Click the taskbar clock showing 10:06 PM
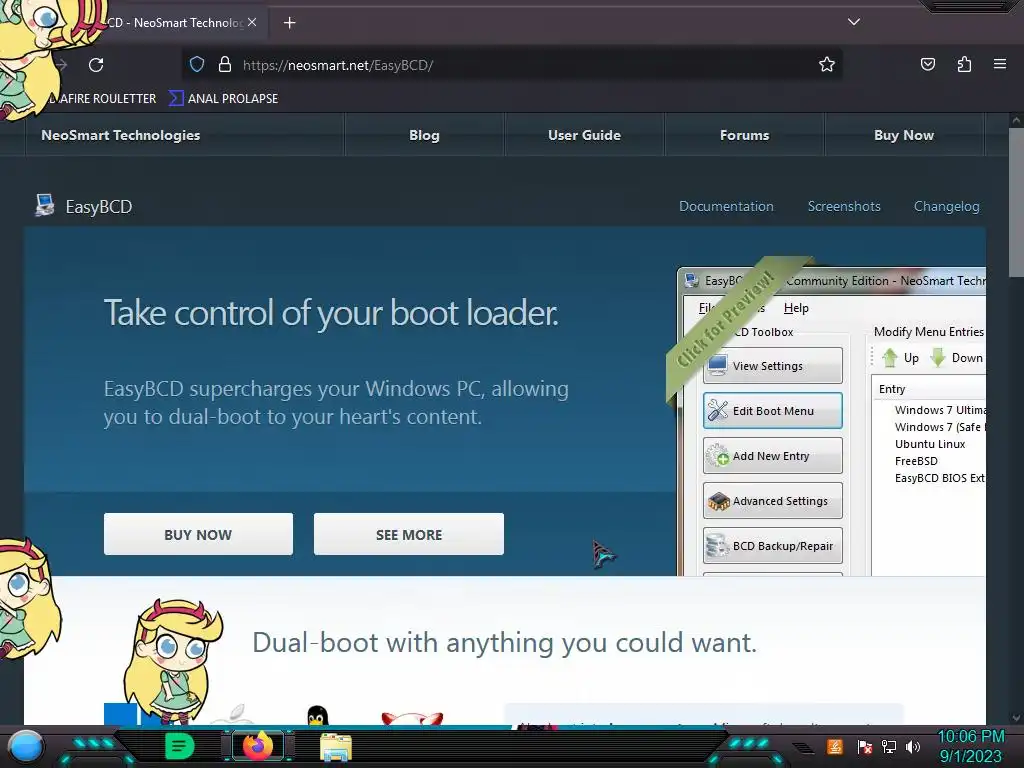Image resolution: width=1024 pixels, height=768 pixels. pos(970,746)
